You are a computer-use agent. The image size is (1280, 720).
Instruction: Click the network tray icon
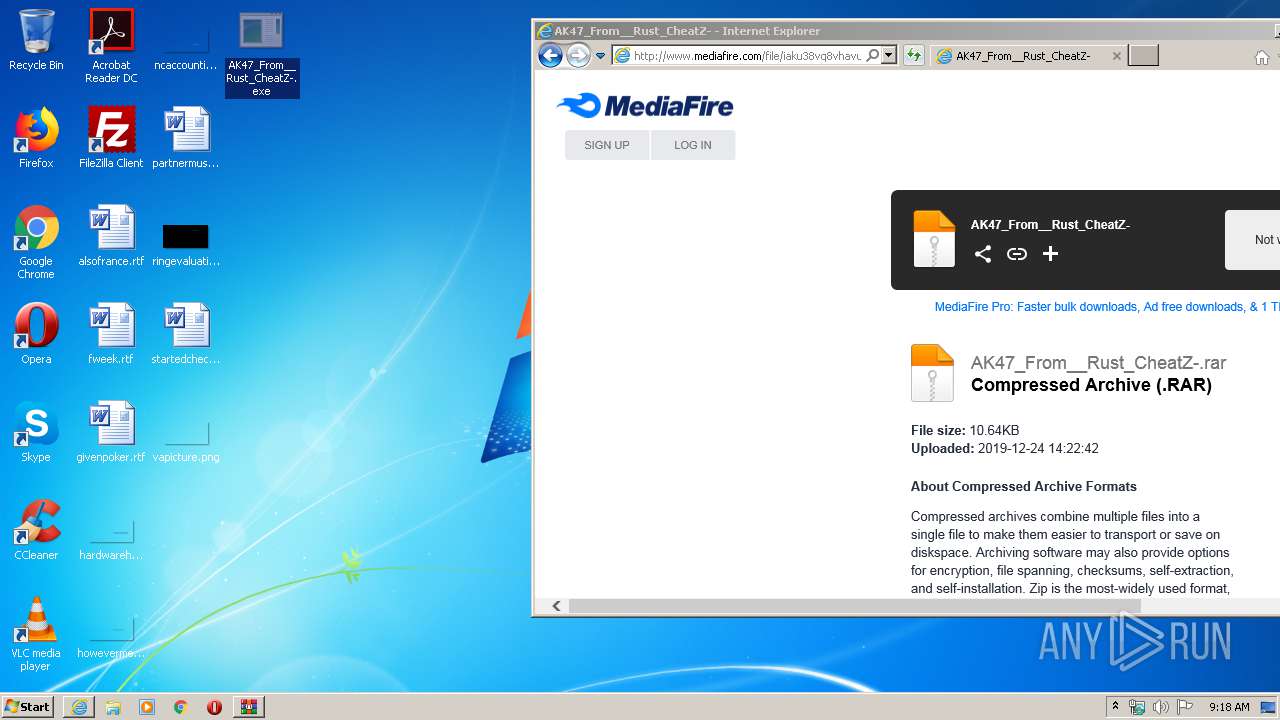pyautogui.click(x=1137, y=707)
